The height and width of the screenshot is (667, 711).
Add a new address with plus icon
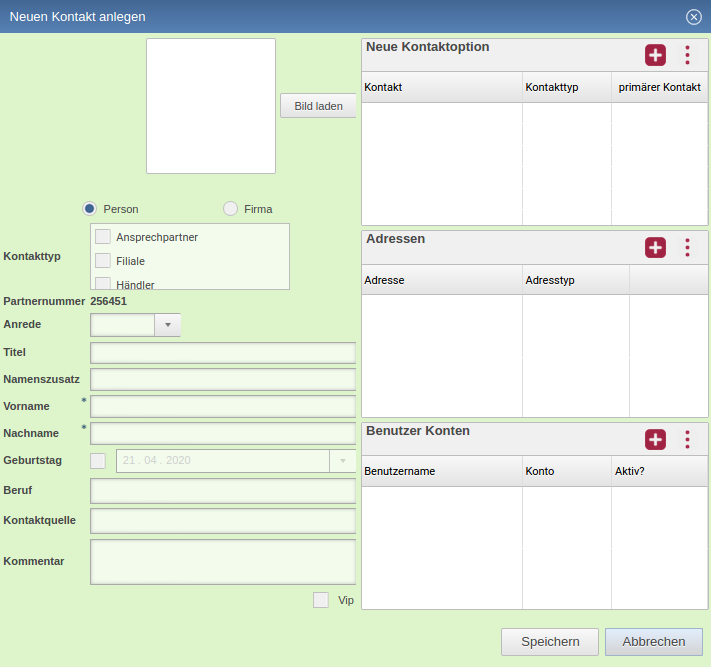tap(655, 248)
